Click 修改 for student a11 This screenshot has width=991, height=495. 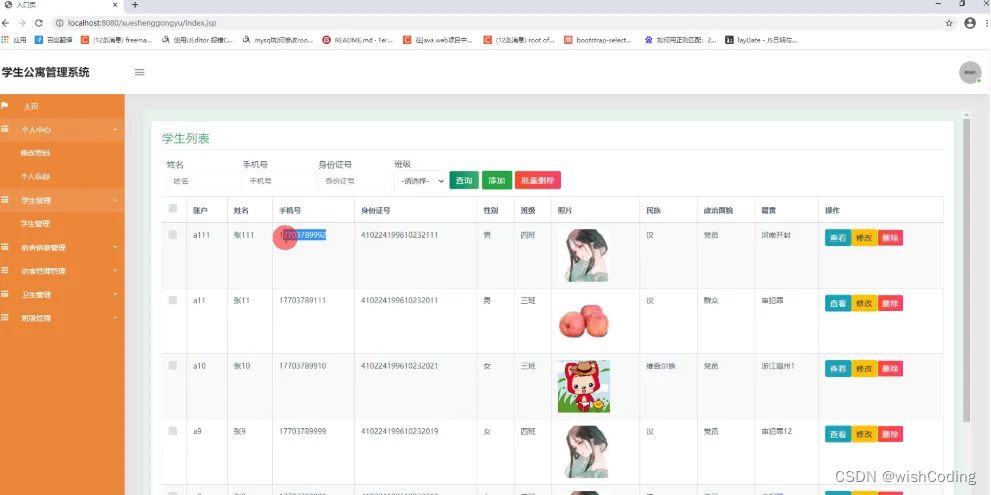tap(864, 303)
